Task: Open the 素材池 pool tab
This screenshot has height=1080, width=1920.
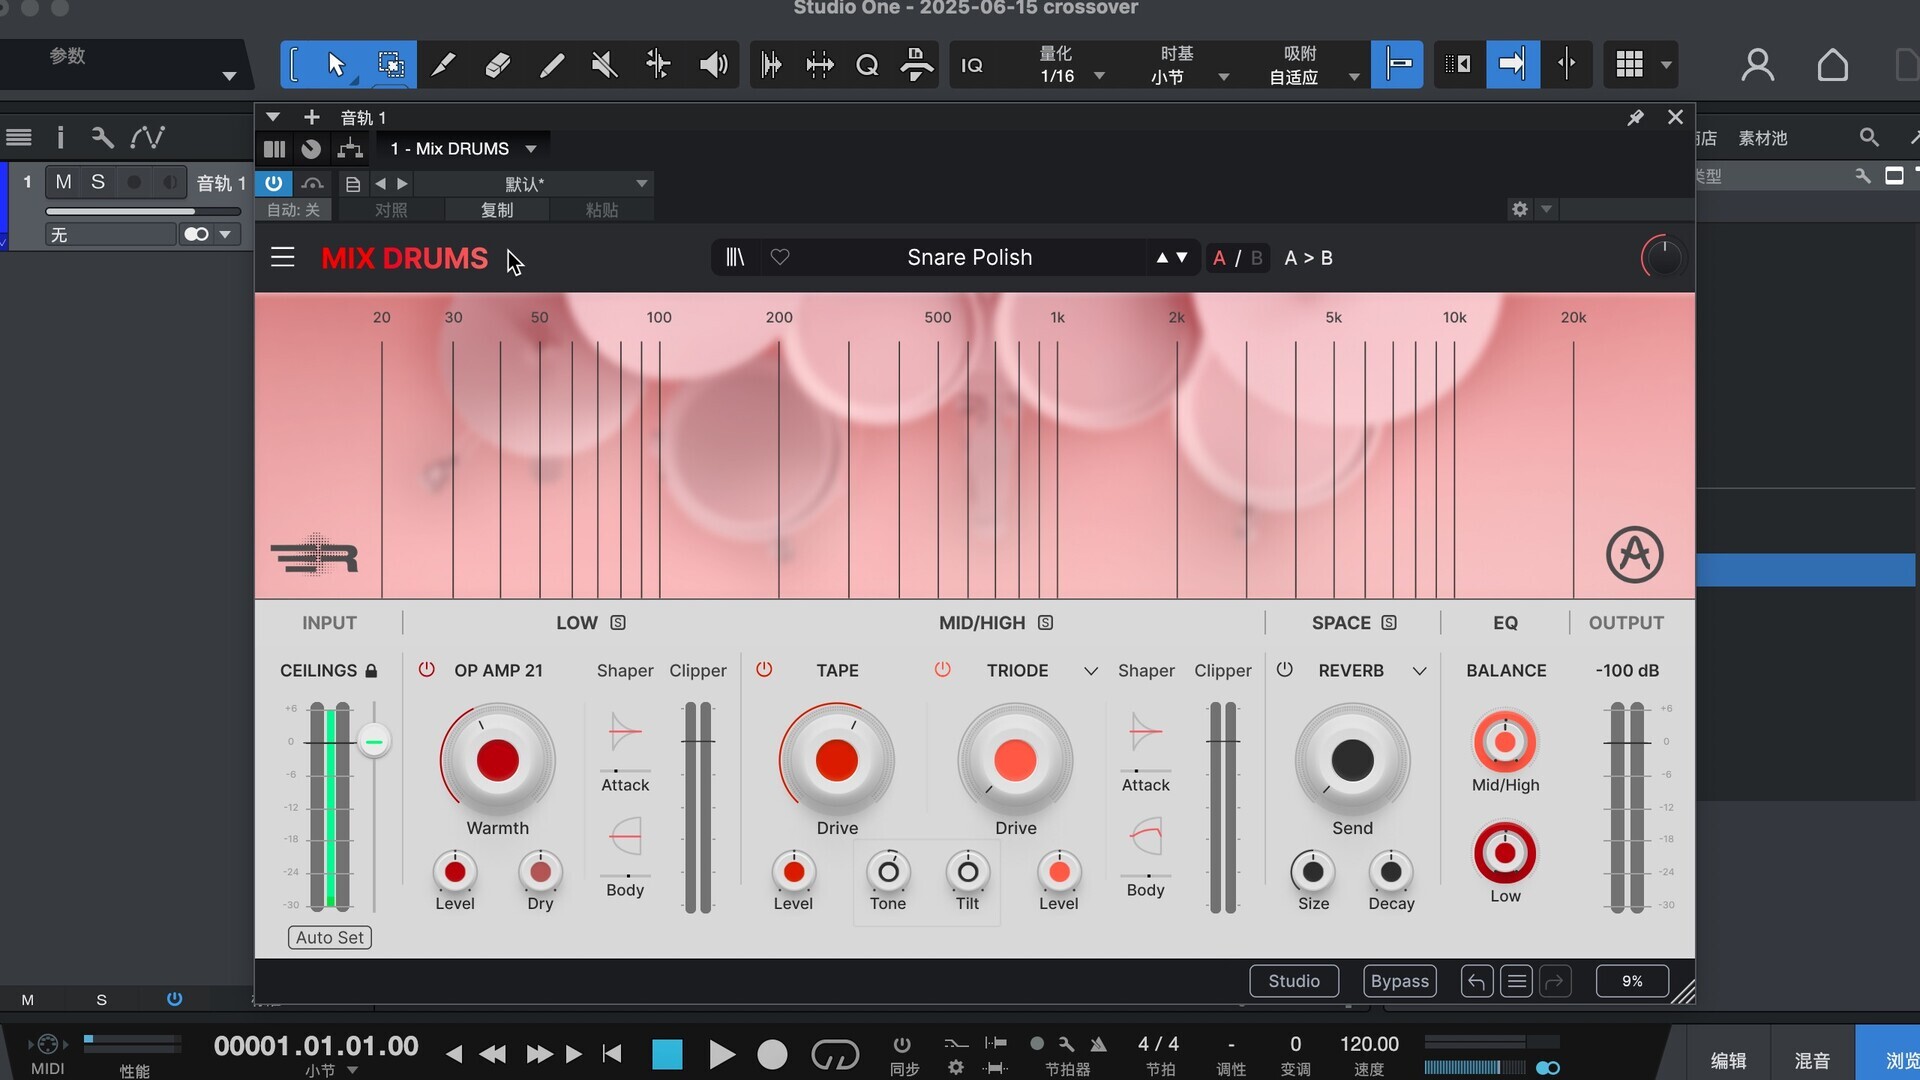Action: [1762, 138]
